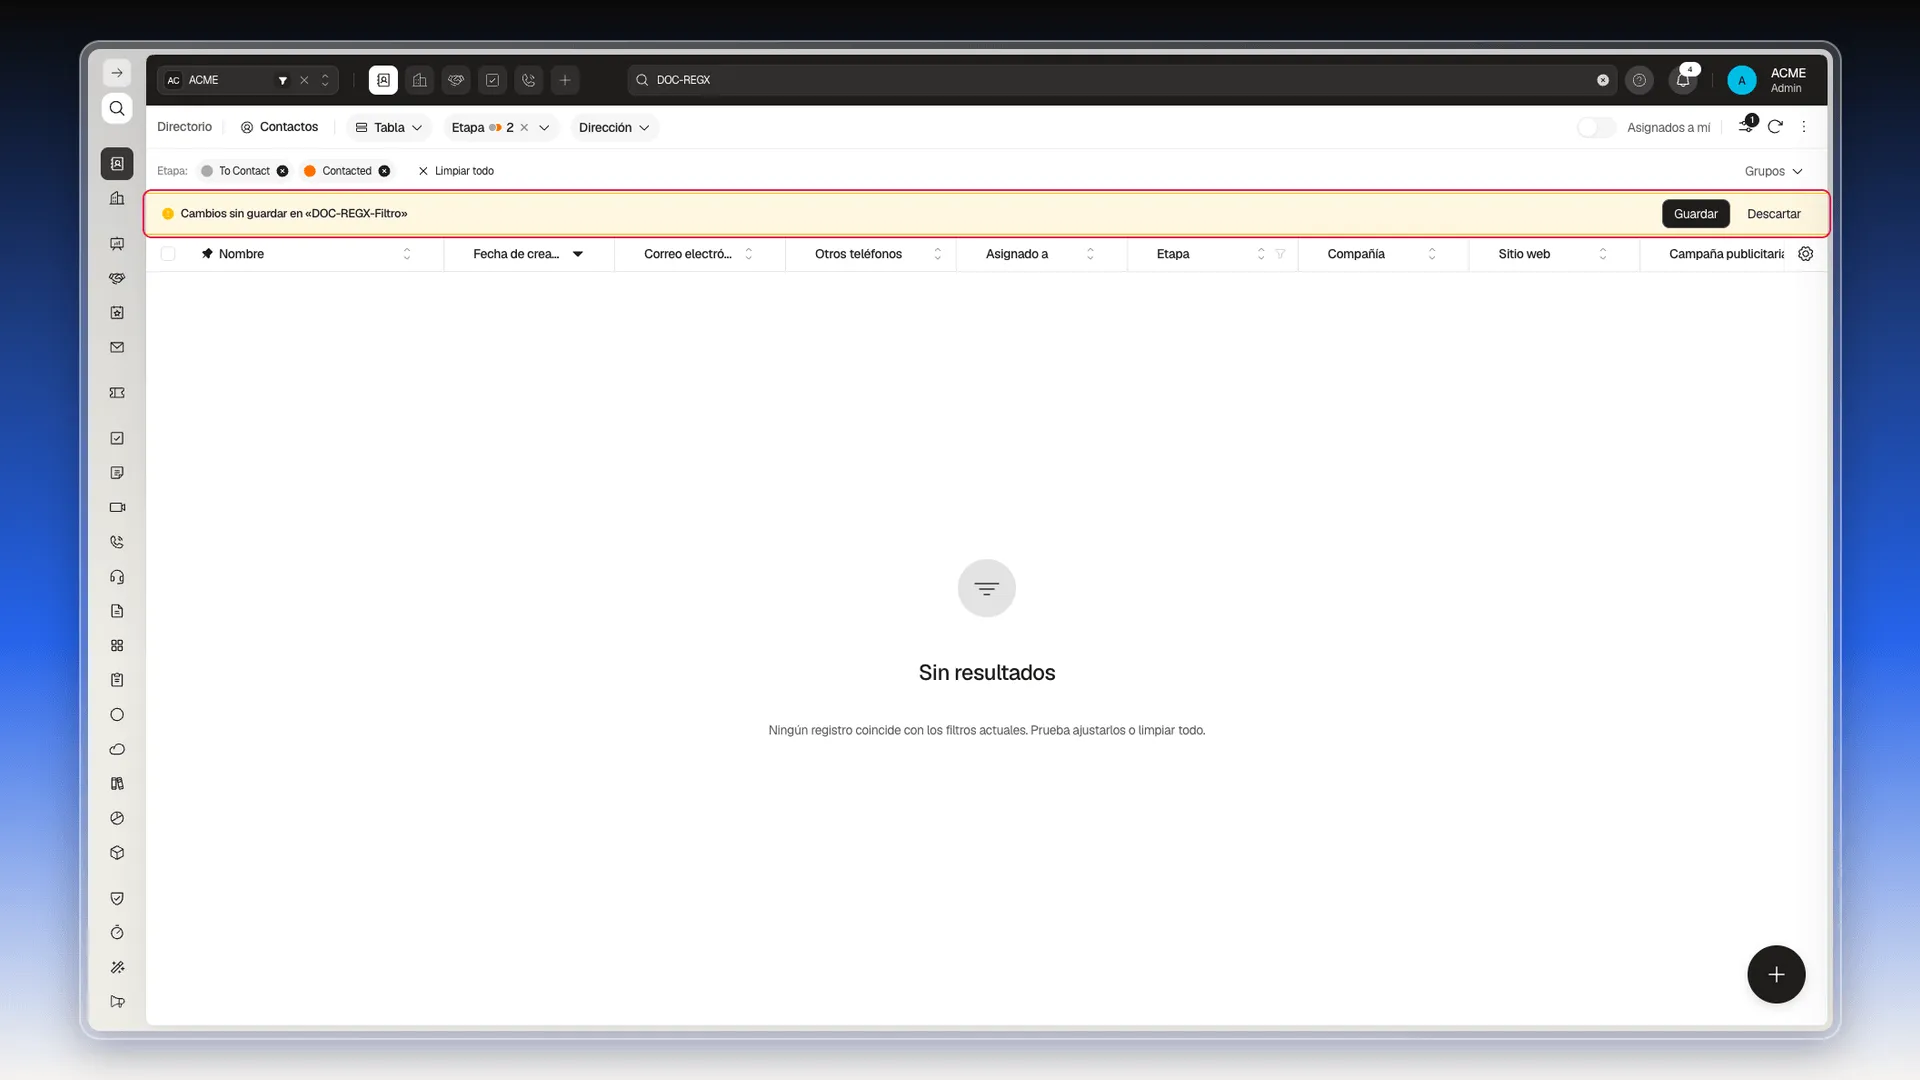Image resolution: width=1920 pixels, height=1080 pixels.
Task: Open the sidebar search icon
Action: click(117, 109)
